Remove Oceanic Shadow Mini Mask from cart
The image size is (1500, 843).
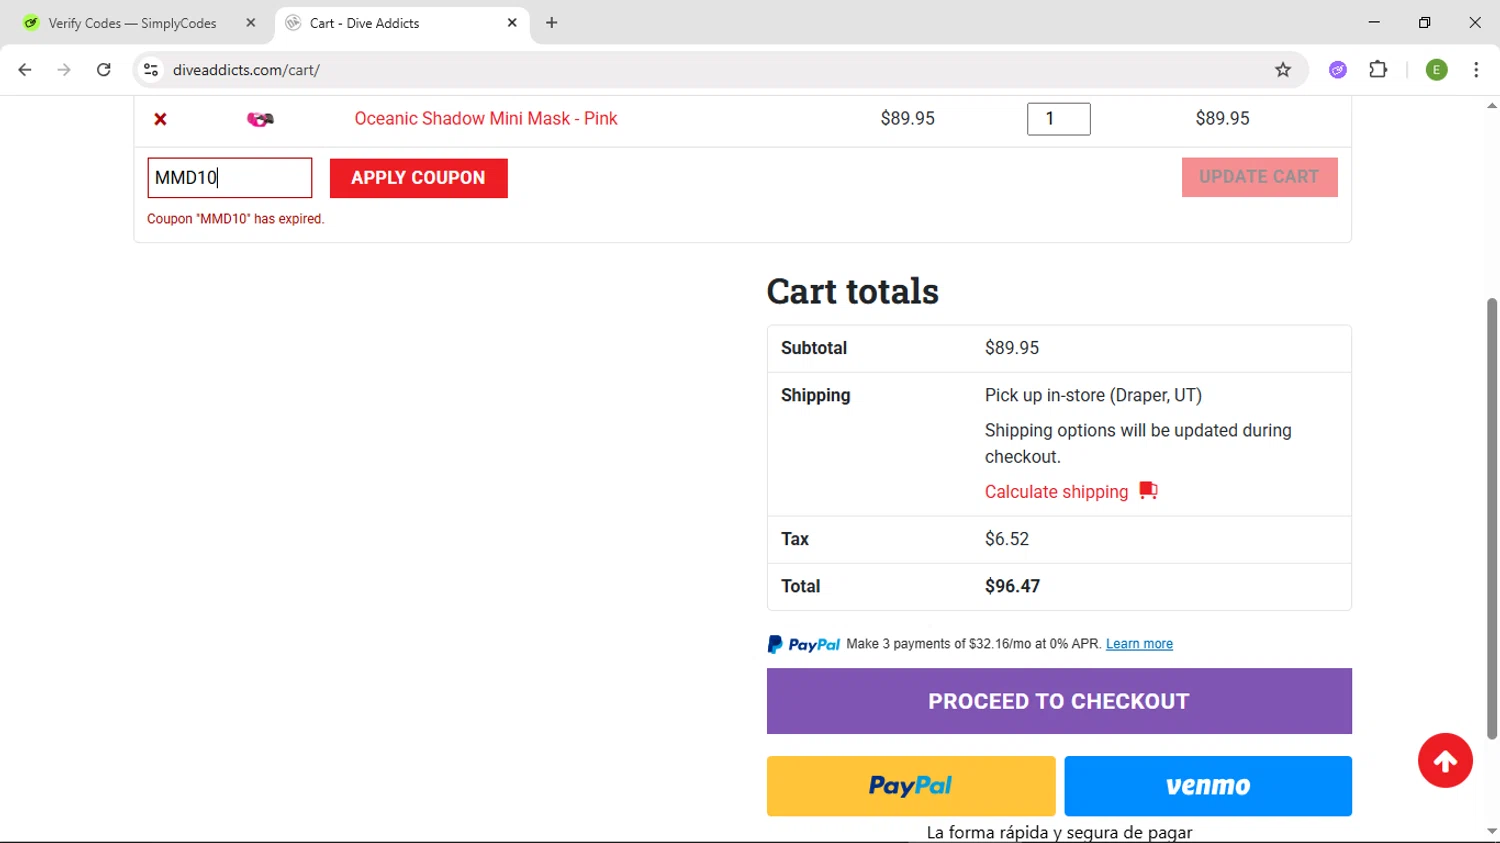(160, 119)
